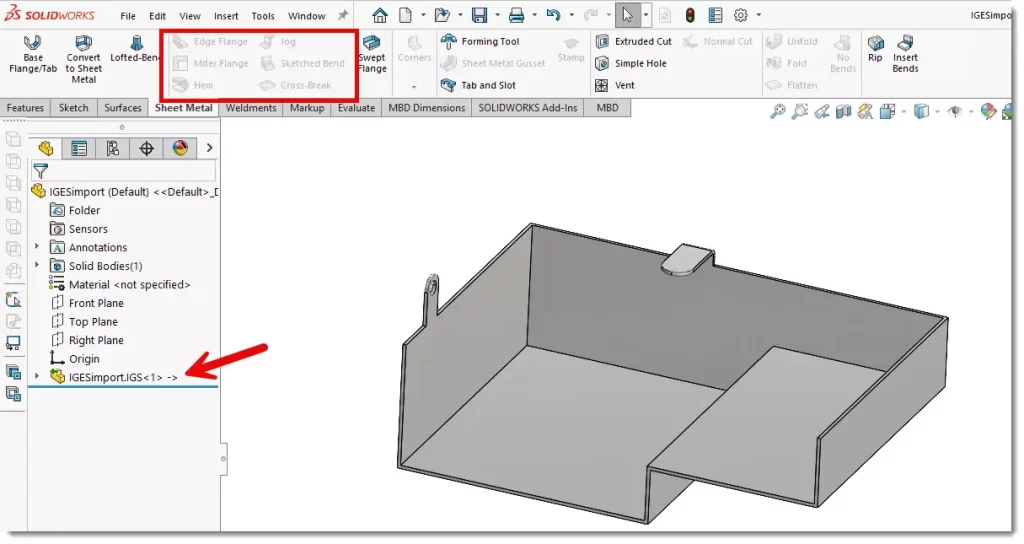Pin the menu bar with pushpin
This screenshot has height=544, width=1024.
[343, 16]
